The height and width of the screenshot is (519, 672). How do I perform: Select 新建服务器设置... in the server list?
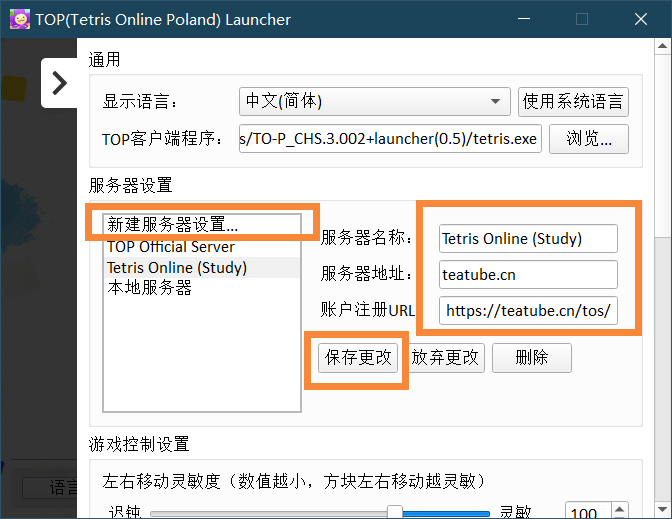(x=173, y=225)
